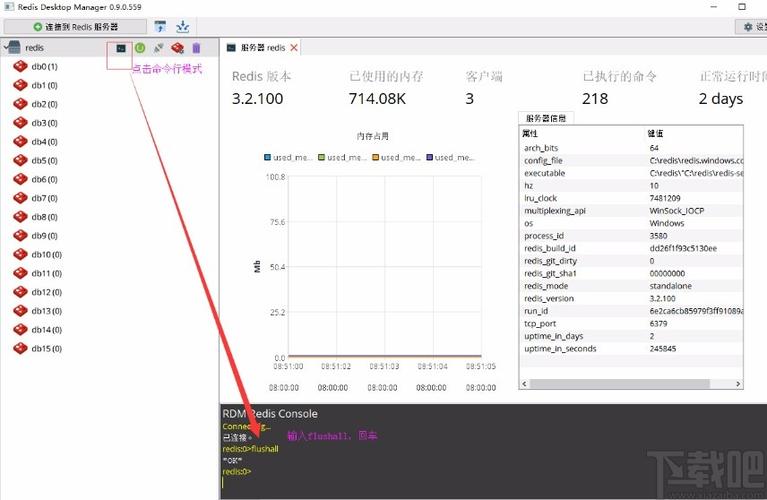Click the import connections icon
This screenshot has height=500, width=767.
(160, 26)
